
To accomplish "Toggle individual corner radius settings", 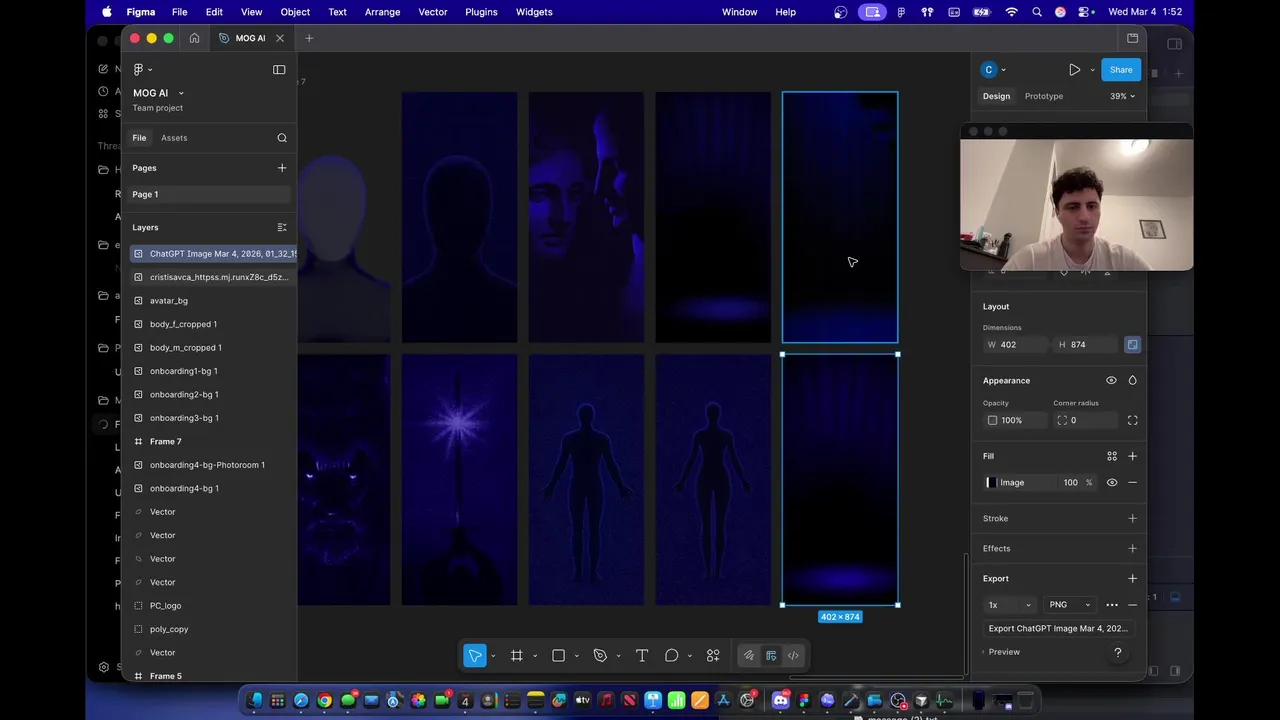I will point(1132,420).
